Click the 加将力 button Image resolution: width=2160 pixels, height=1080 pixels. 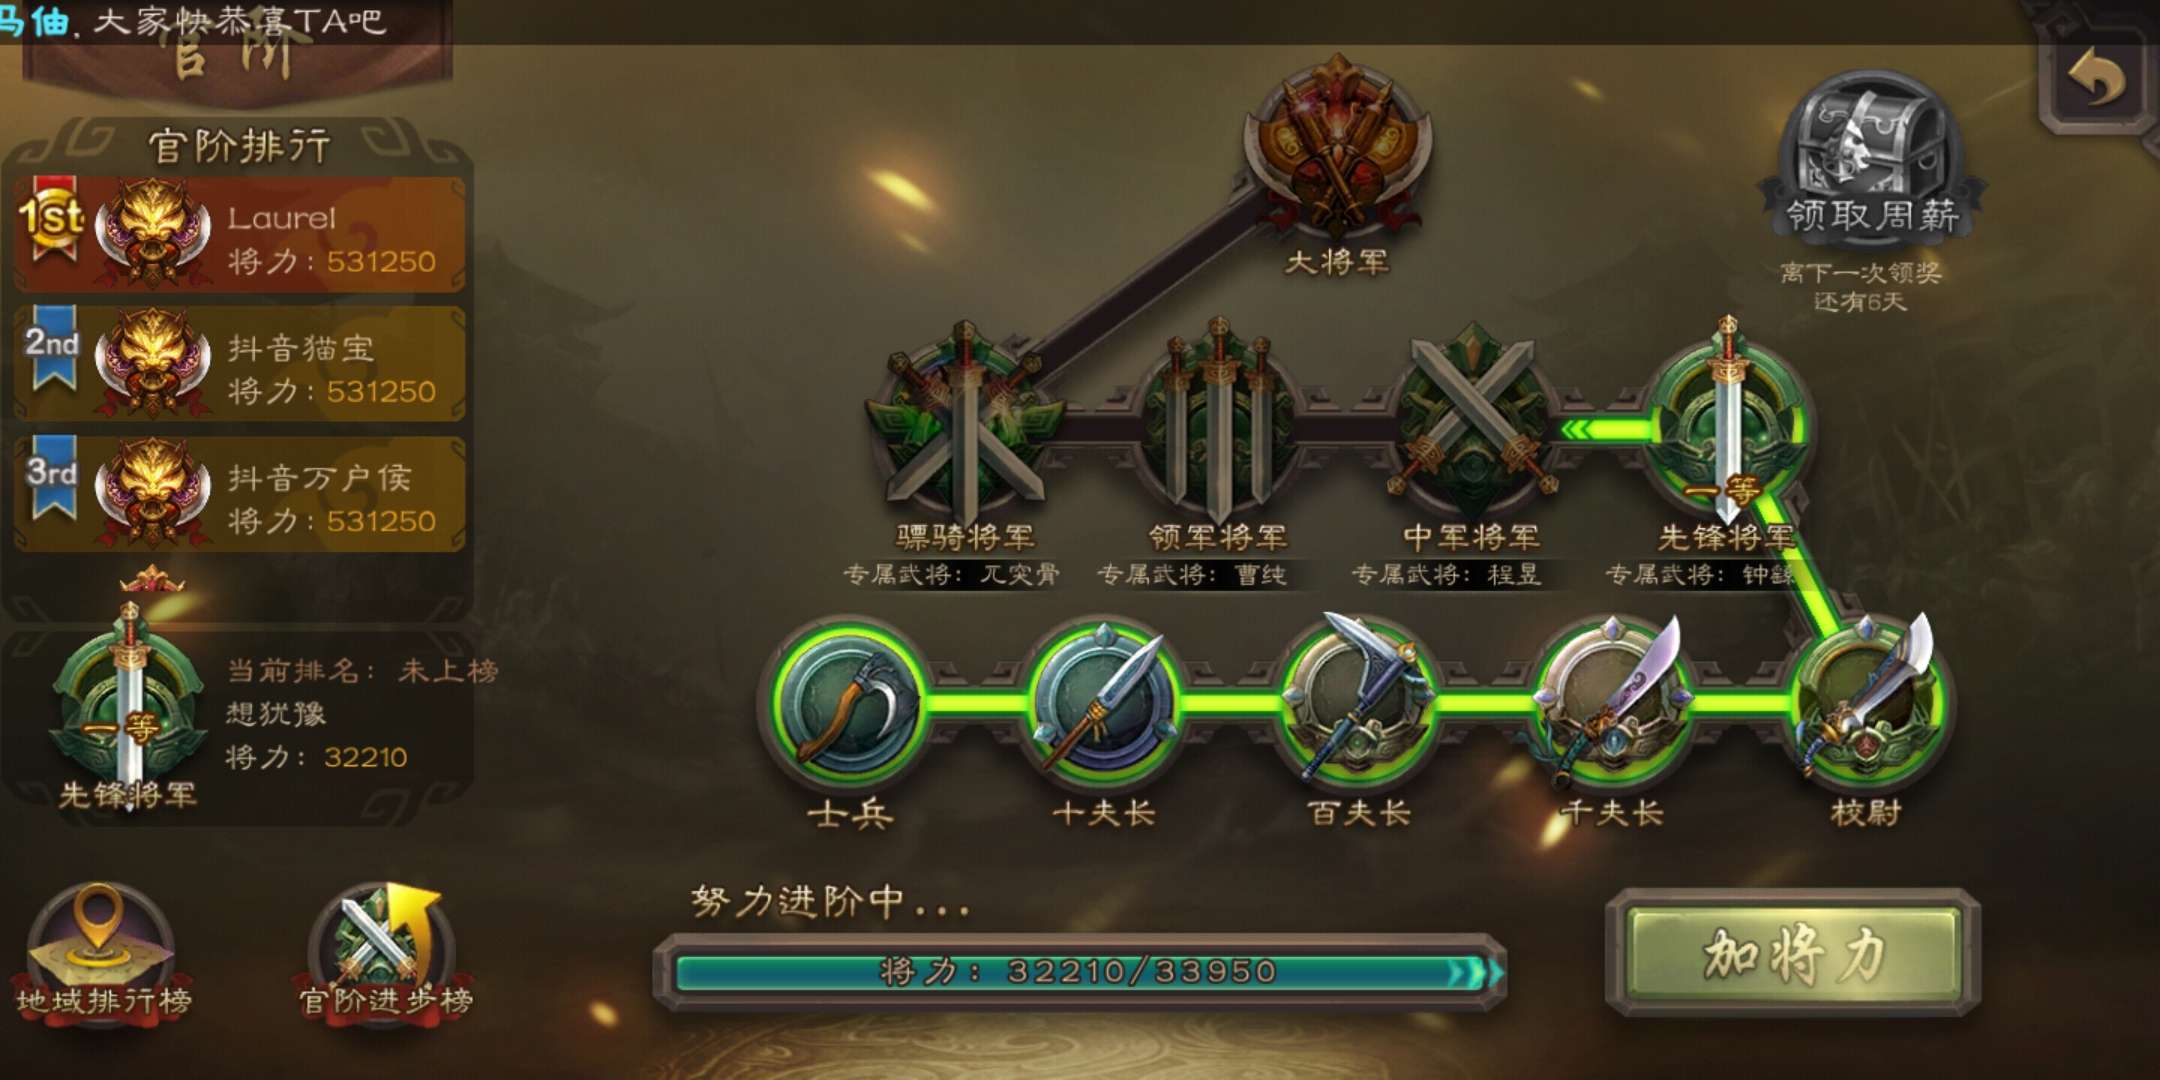(1792, 953)
